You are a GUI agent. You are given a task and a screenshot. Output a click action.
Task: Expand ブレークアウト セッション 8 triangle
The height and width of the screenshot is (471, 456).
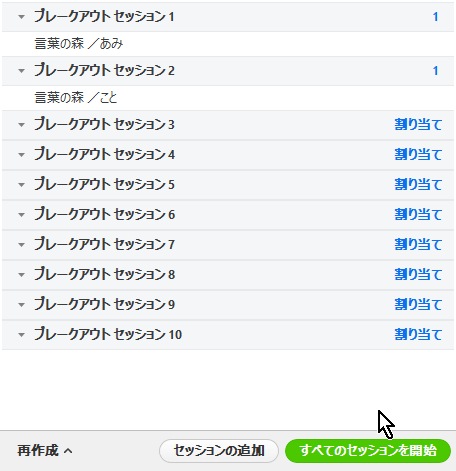[21, 275]
